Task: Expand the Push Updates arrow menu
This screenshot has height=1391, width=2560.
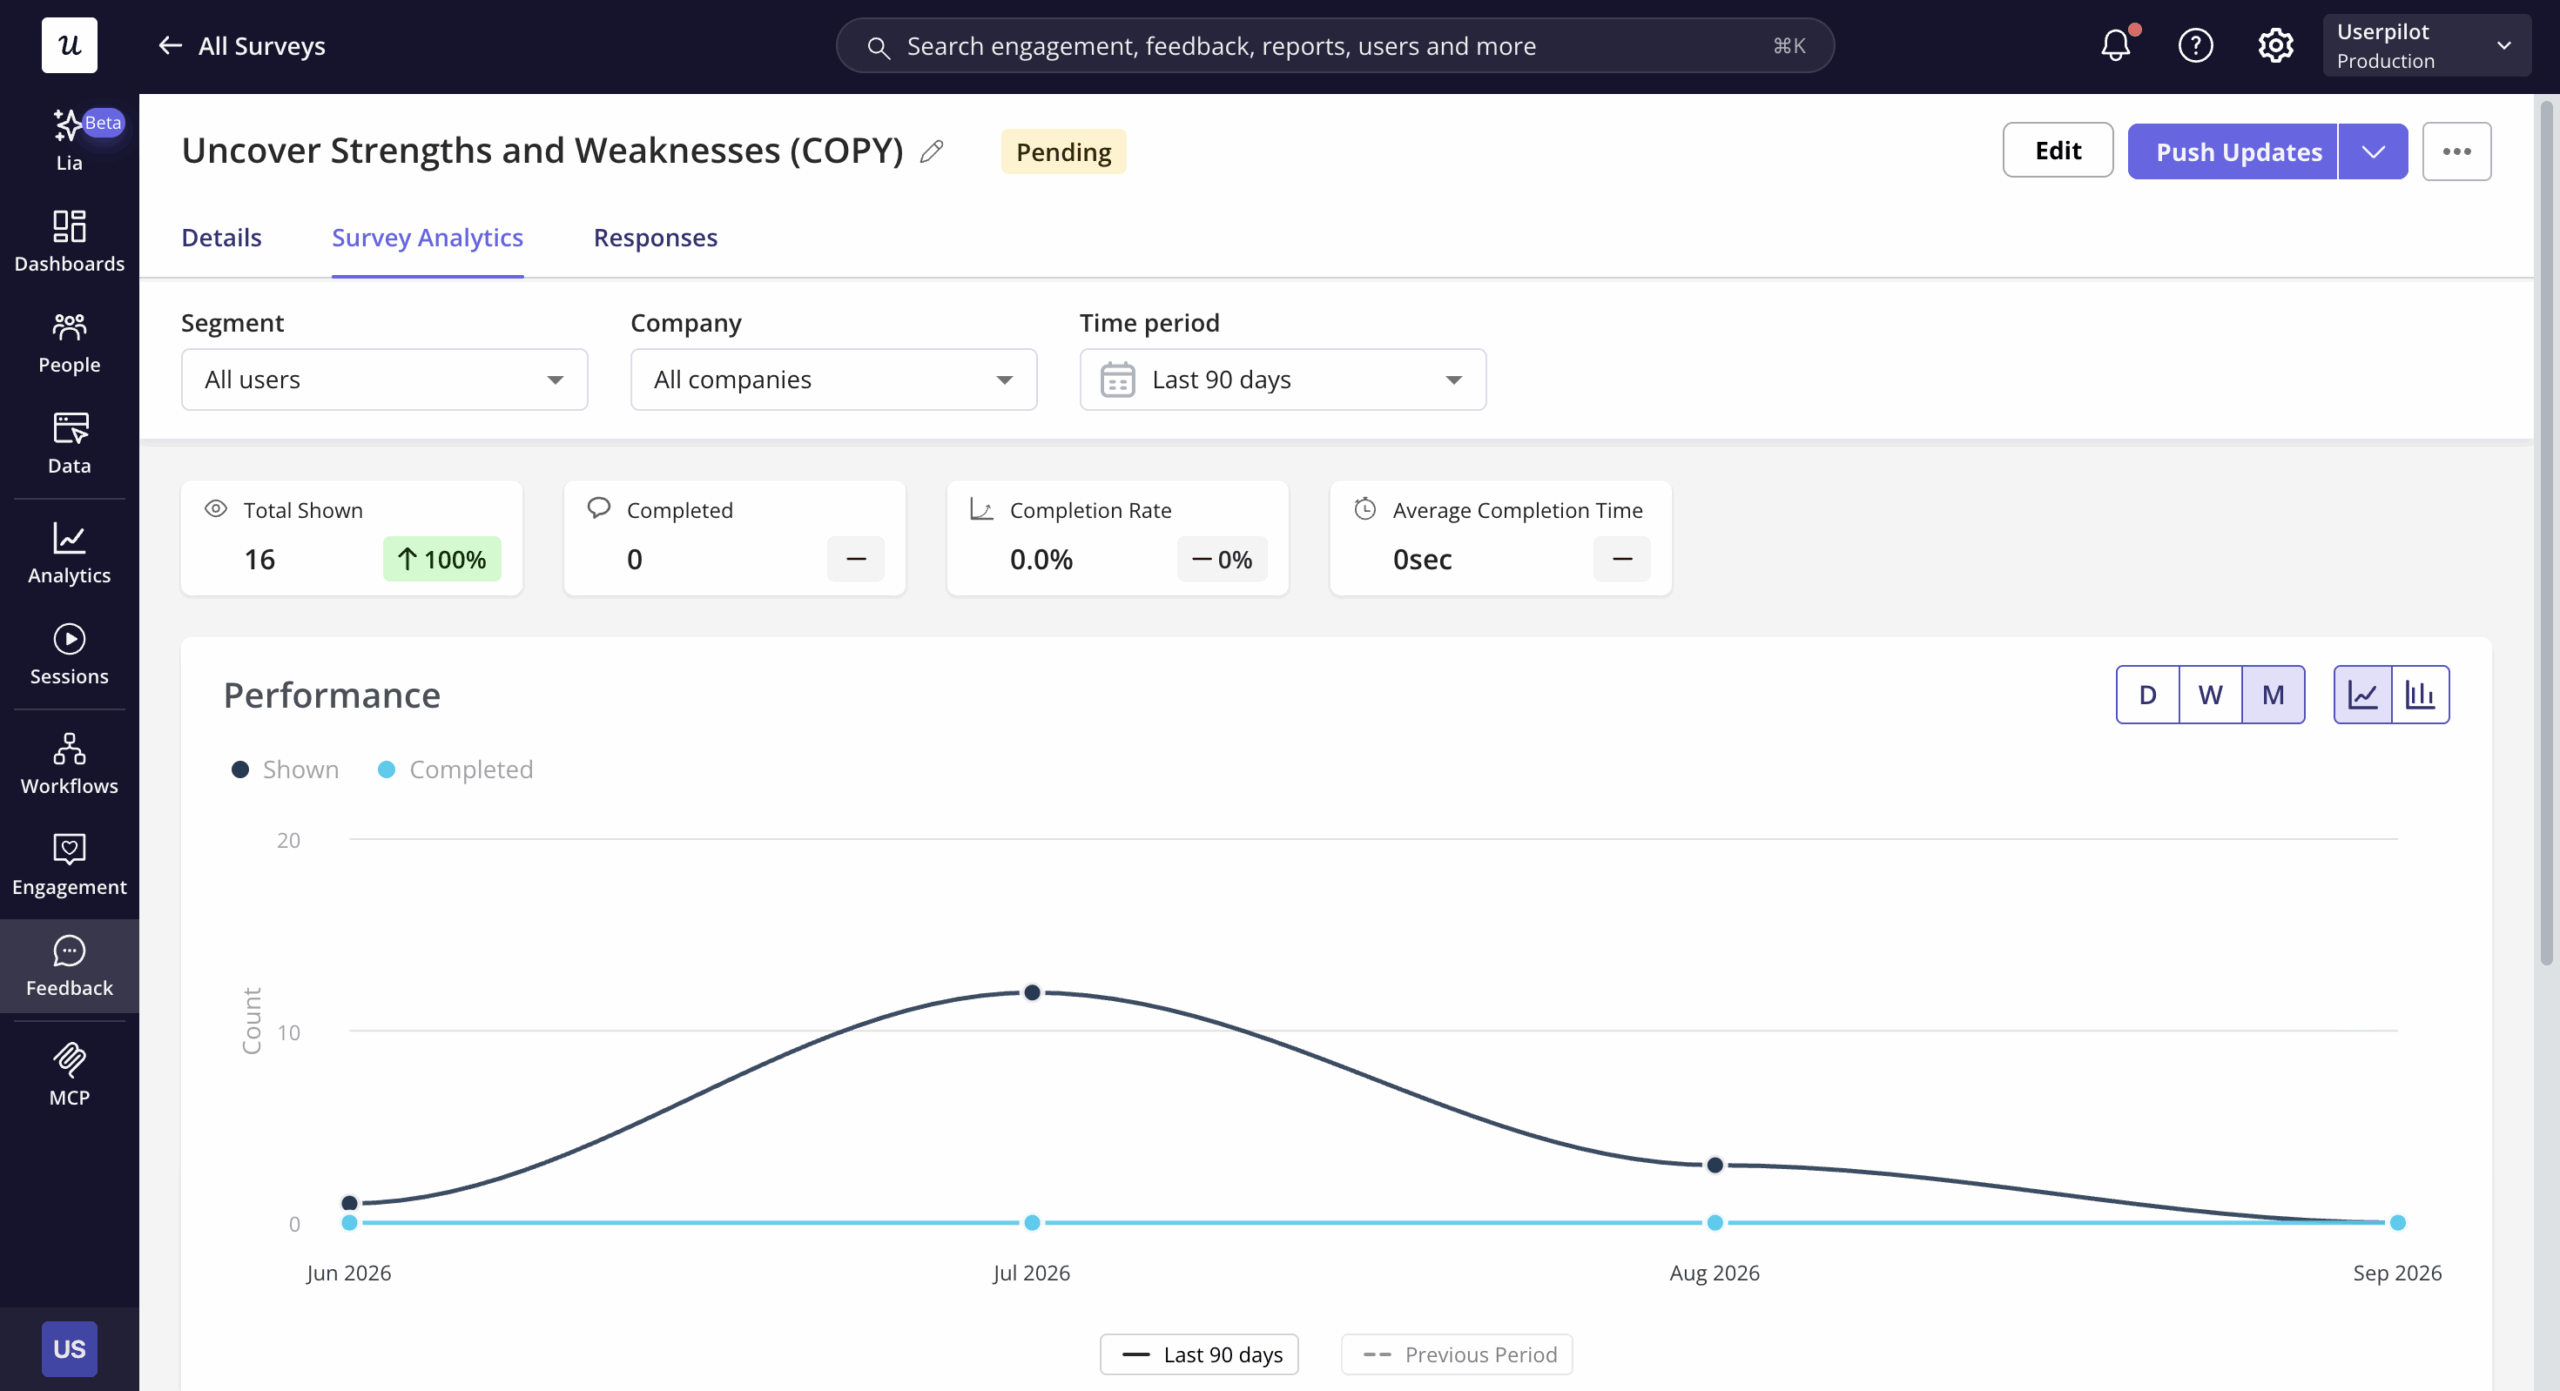Action: click(x=2373, y=151)
